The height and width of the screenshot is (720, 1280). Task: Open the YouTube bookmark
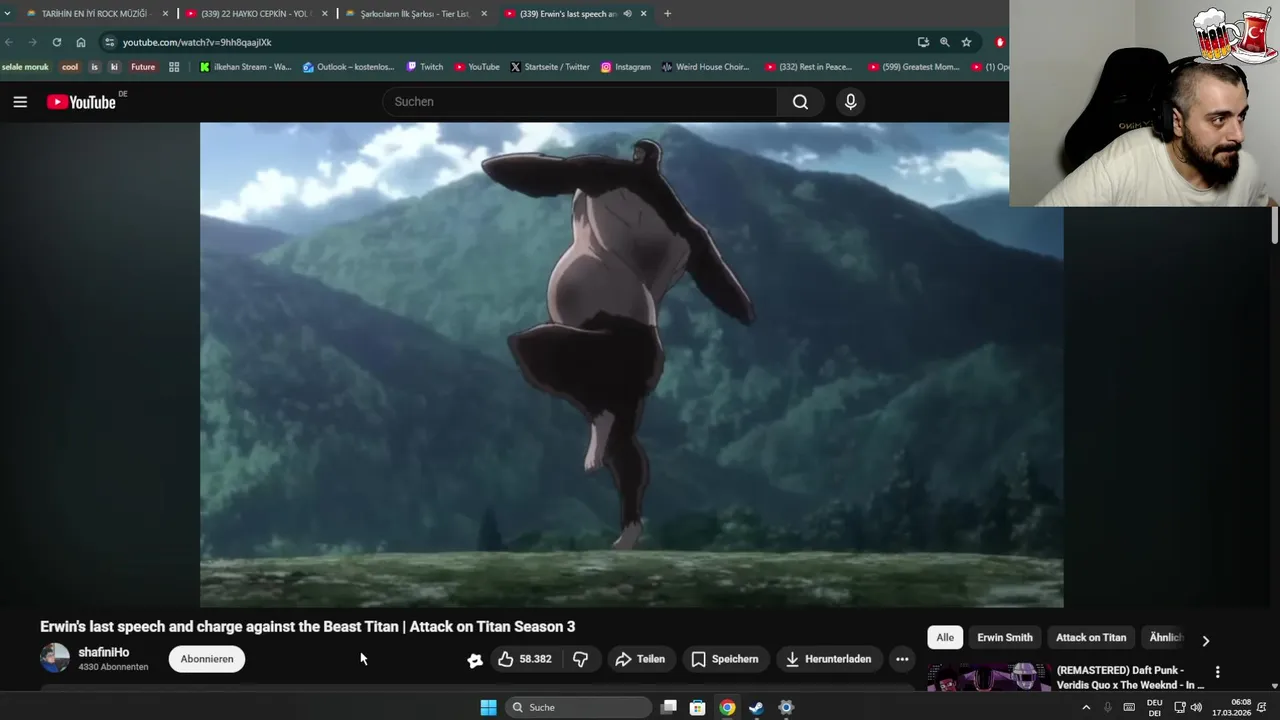tap(477, 67)
